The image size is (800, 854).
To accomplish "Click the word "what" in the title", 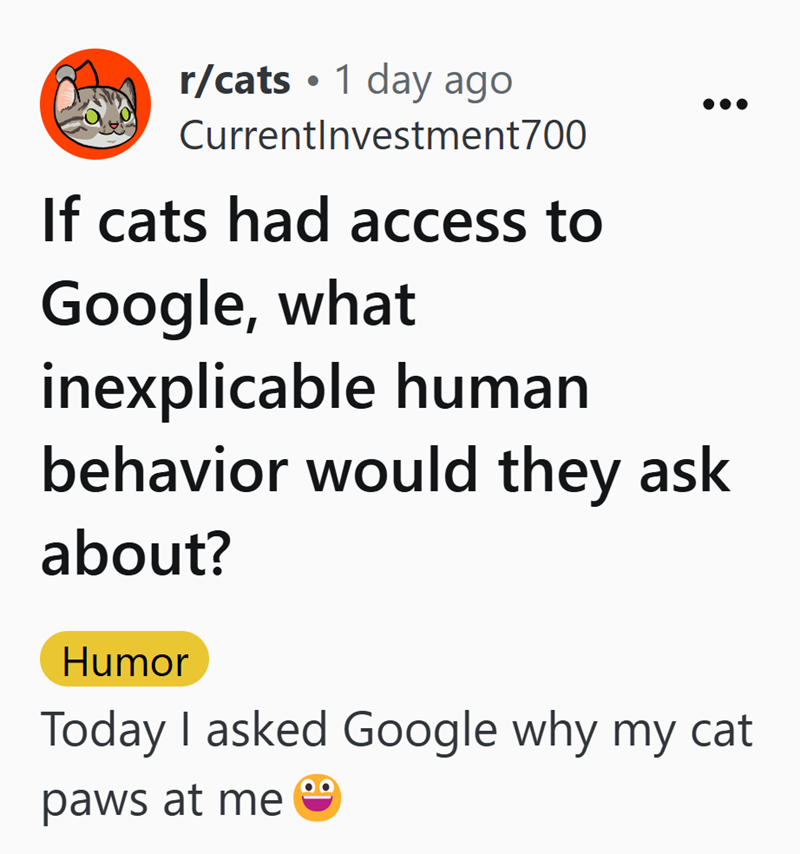I will [x=347, y=305].
